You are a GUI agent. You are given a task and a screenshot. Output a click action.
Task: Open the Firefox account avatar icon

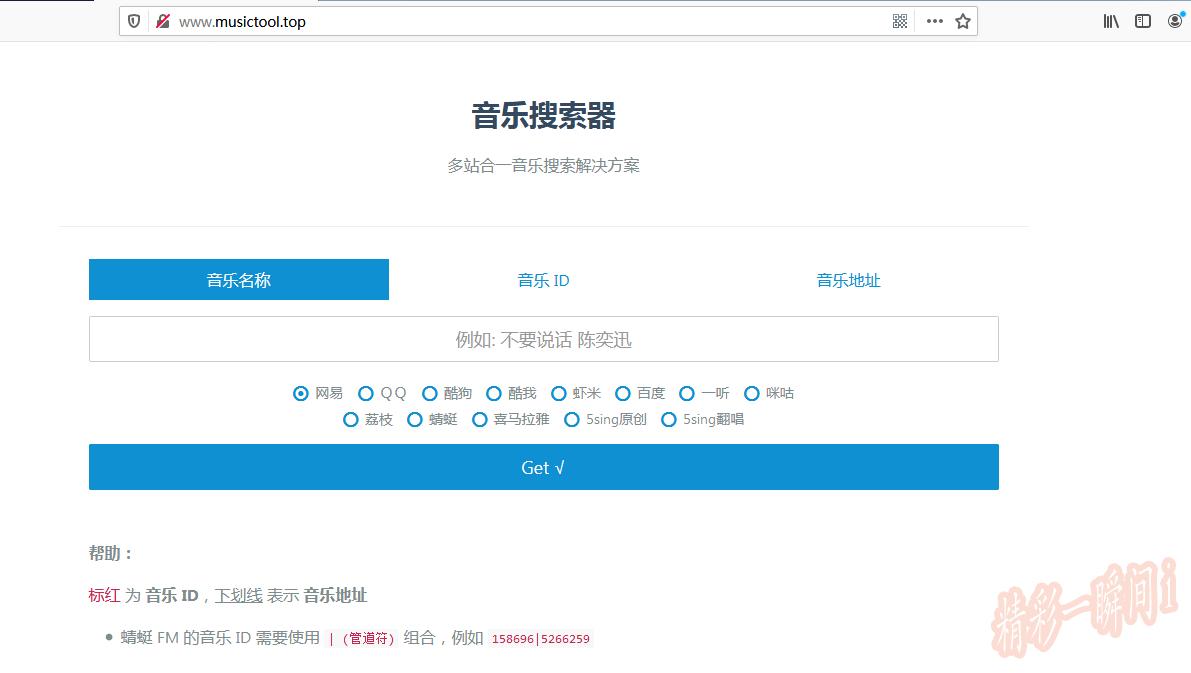(1175, 21)
